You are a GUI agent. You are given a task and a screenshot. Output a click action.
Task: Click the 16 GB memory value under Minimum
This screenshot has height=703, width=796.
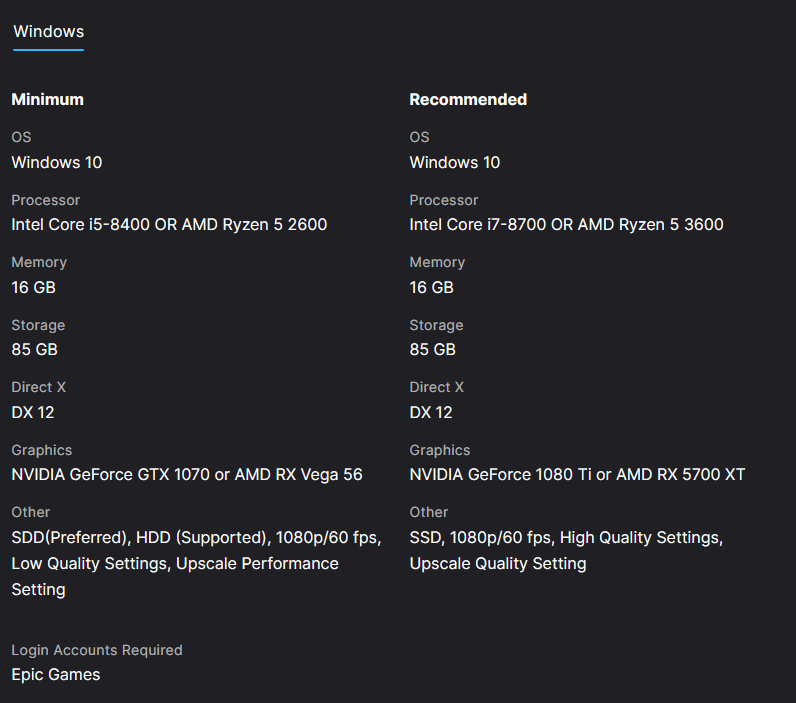point(33,288)
